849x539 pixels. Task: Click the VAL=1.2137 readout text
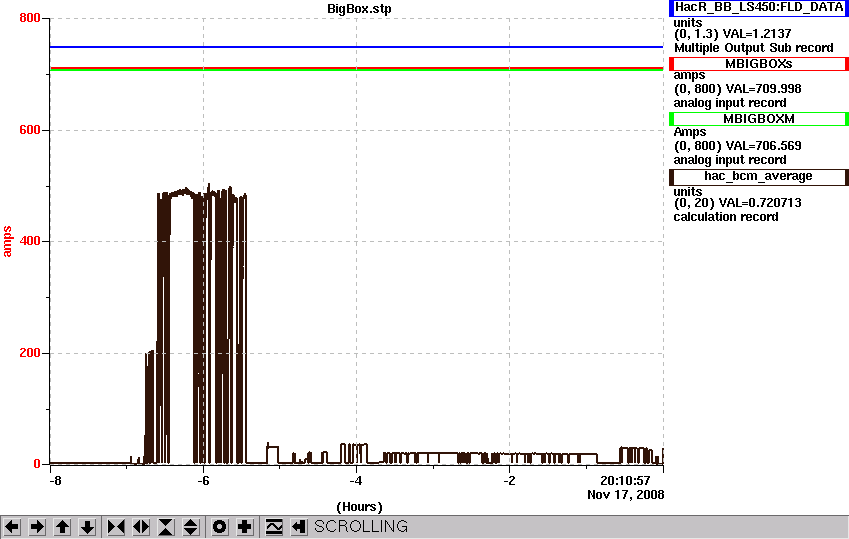click(757, 34)
